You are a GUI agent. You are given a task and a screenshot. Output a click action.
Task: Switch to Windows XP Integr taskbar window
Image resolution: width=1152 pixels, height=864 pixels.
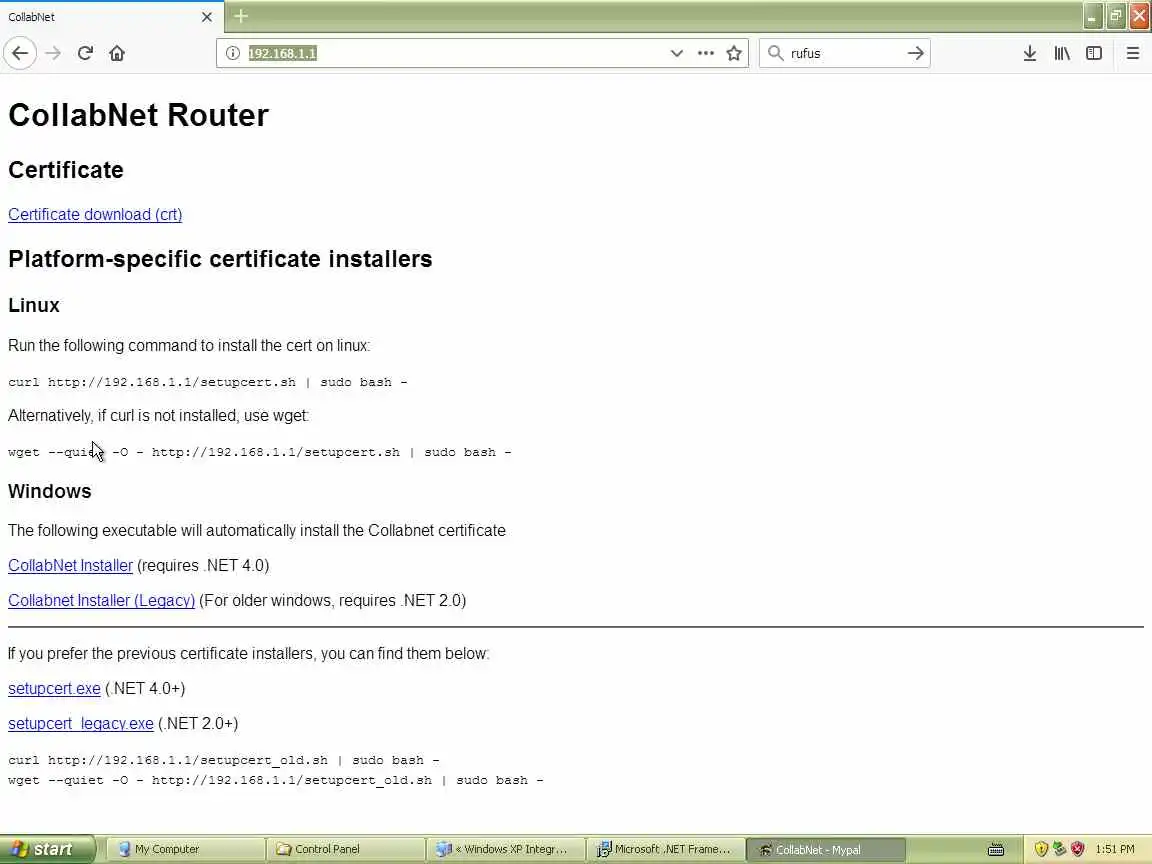[505, 849]
